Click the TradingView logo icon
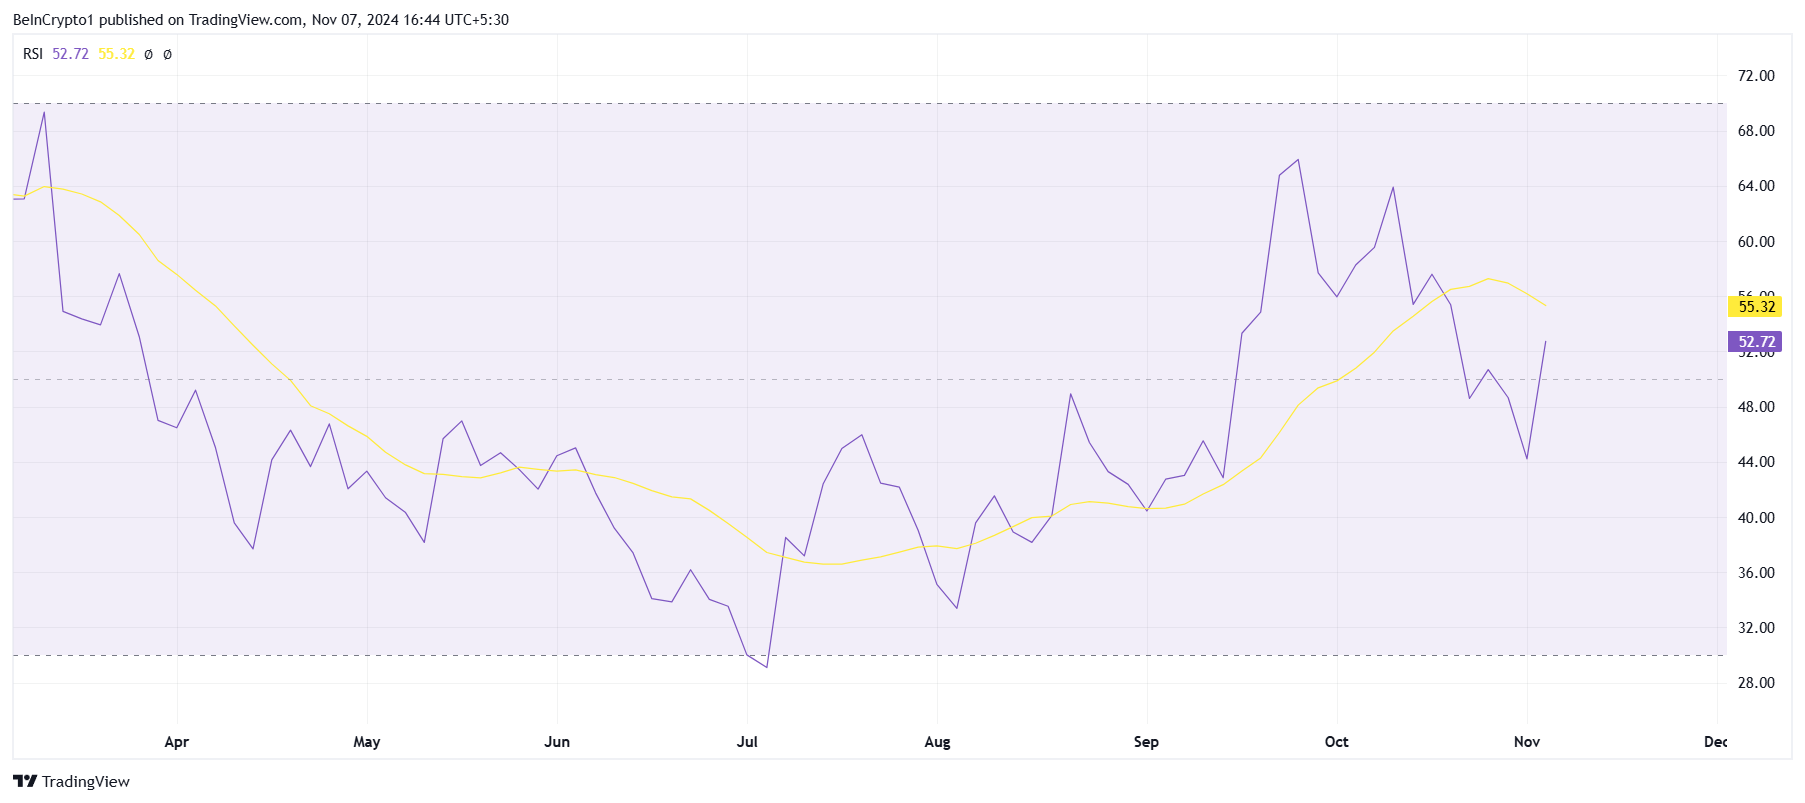Viewport: 1805px width, 803px height. [25, 781]
